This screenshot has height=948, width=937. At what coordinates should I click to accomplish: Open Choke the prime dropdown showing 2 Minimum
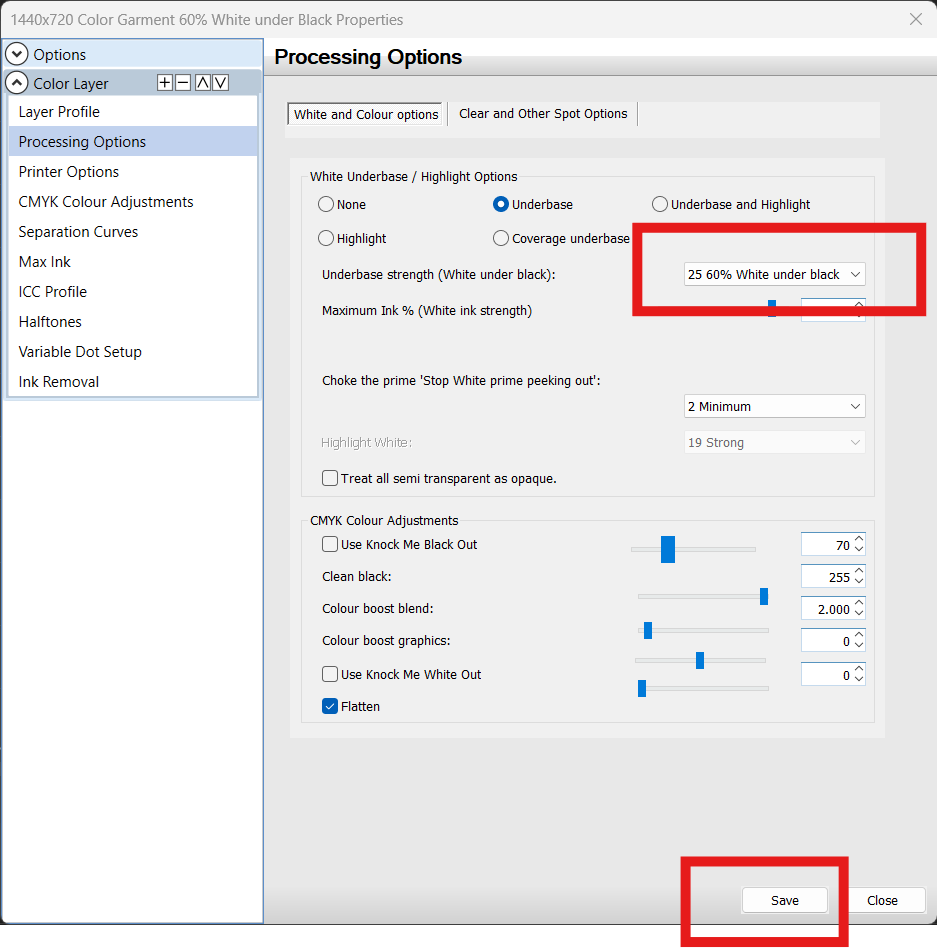pyautogui.click(x=774, y=406)
